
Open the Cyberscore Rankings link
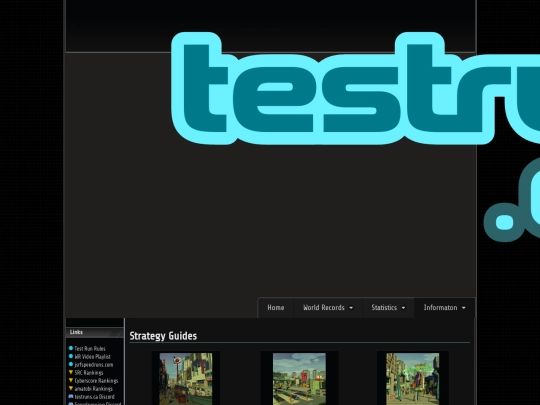pyautogui.click(x=96, y=381)
